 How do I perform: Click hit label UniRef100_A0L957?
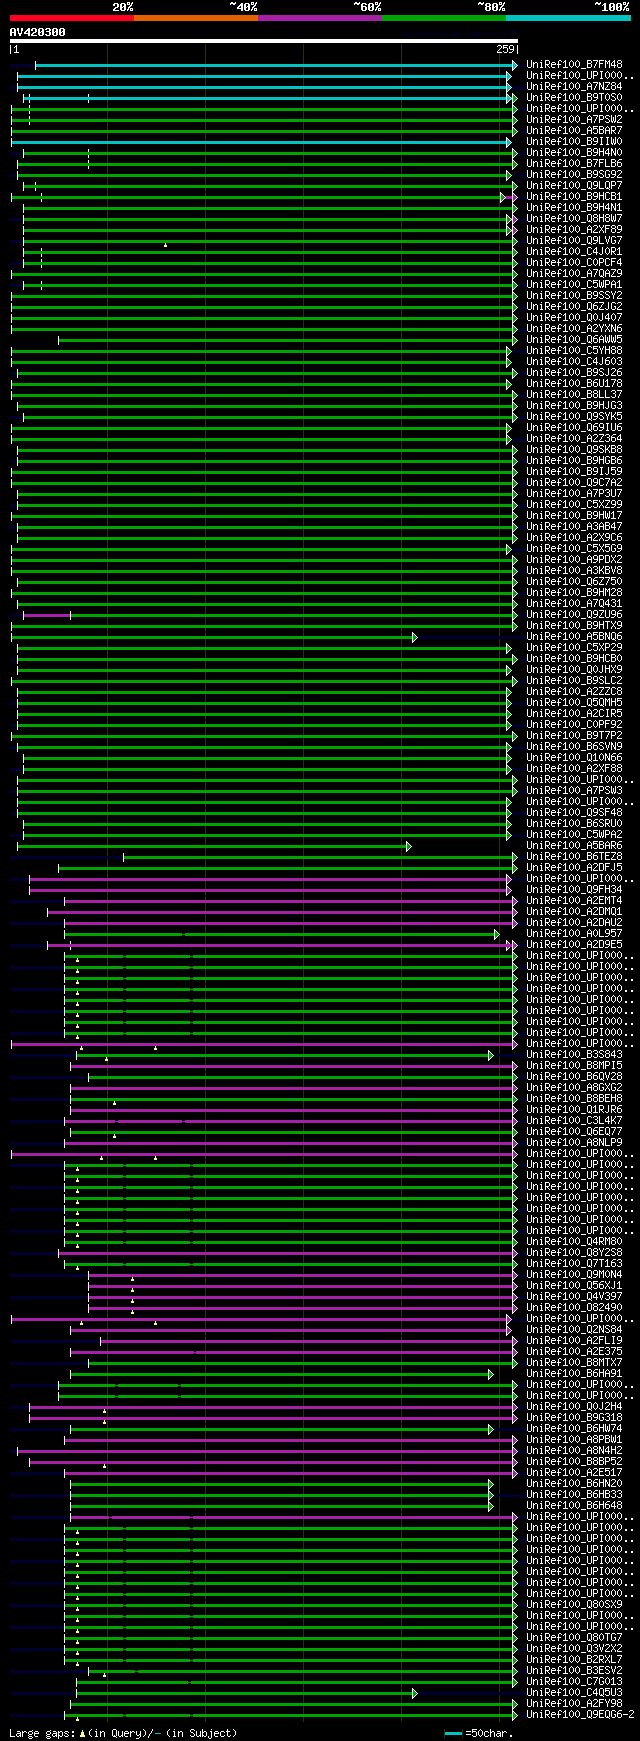coord(574,934)
